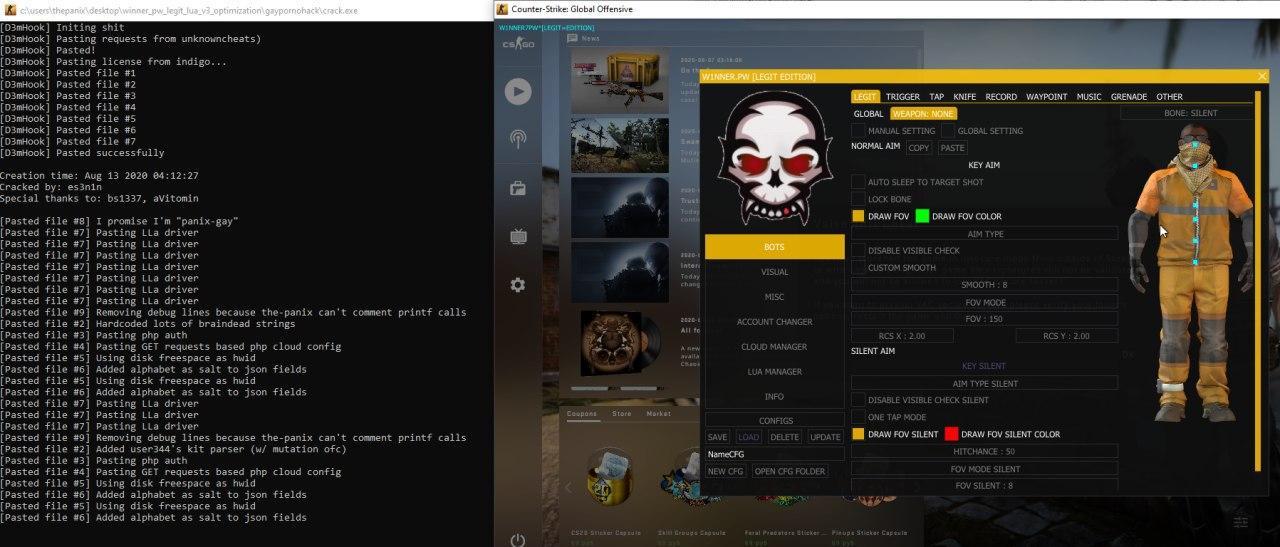
Task: Select the Global sub-tab
Action: tap(868, 114)
